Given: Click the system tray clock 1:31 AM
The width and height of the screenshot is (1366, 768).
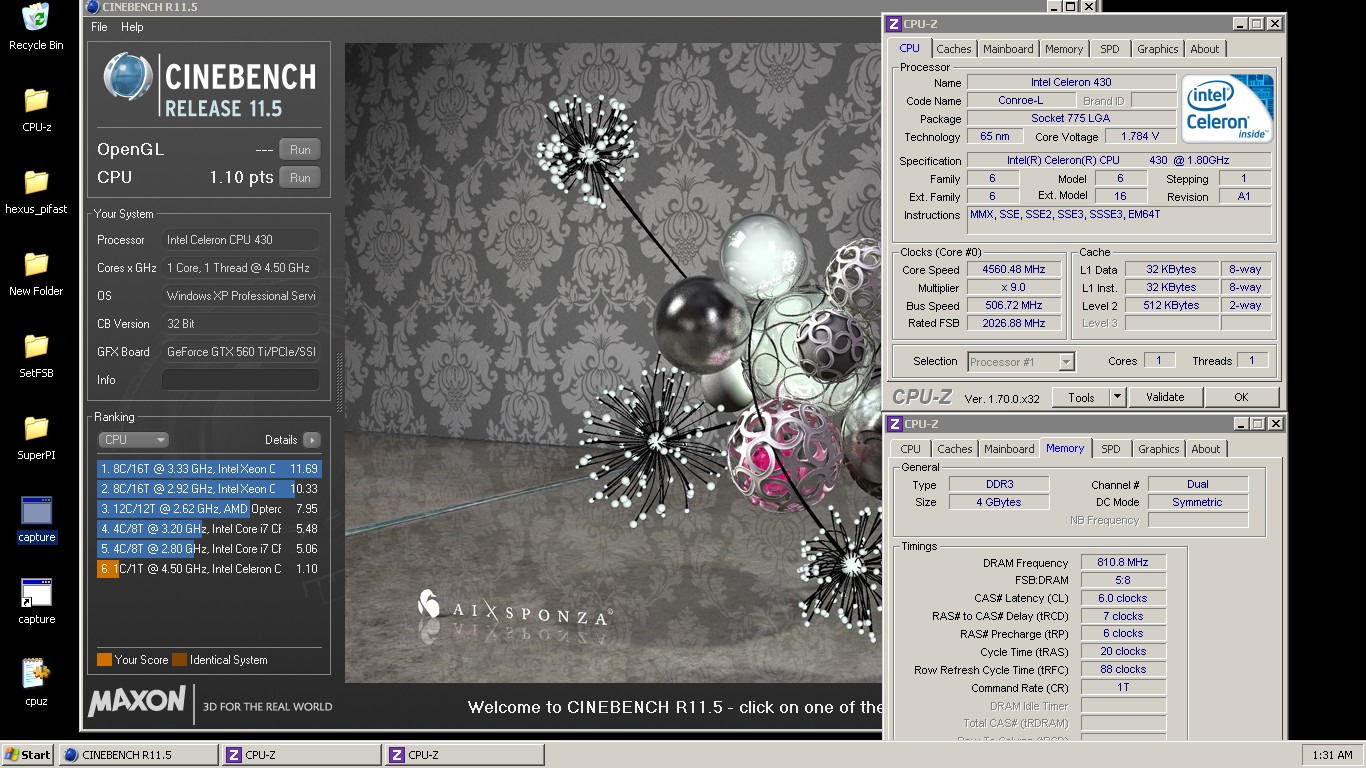Looking at the screenshot, I should [x=1332, y=755].
